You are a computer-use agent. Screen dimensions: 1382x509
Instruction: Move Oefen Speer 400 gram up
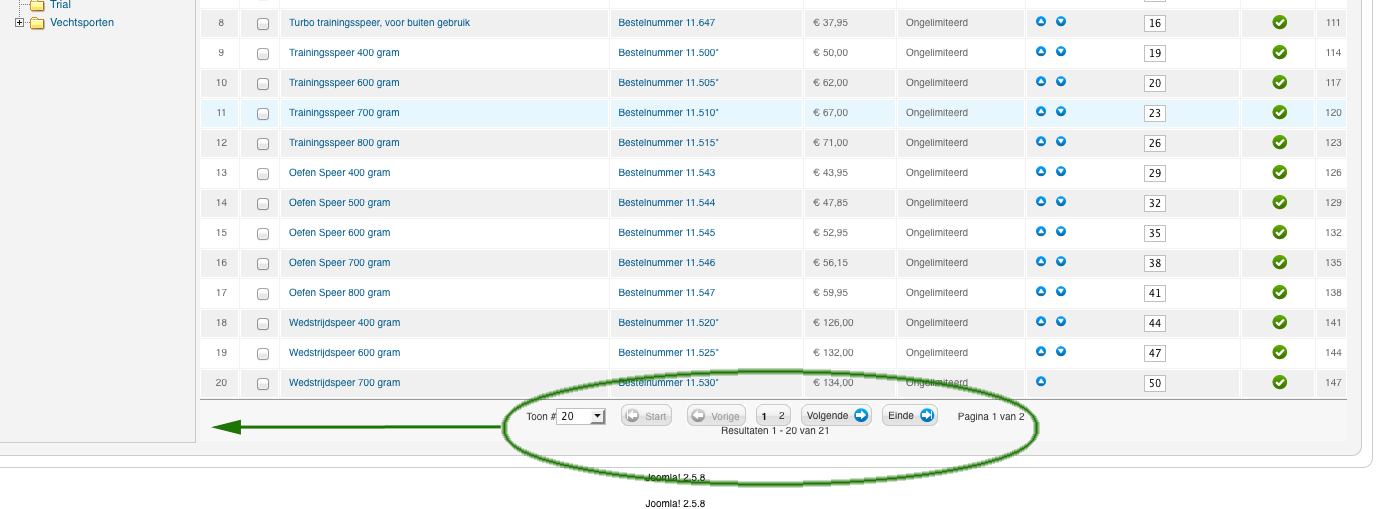[x=1040, y=171]
